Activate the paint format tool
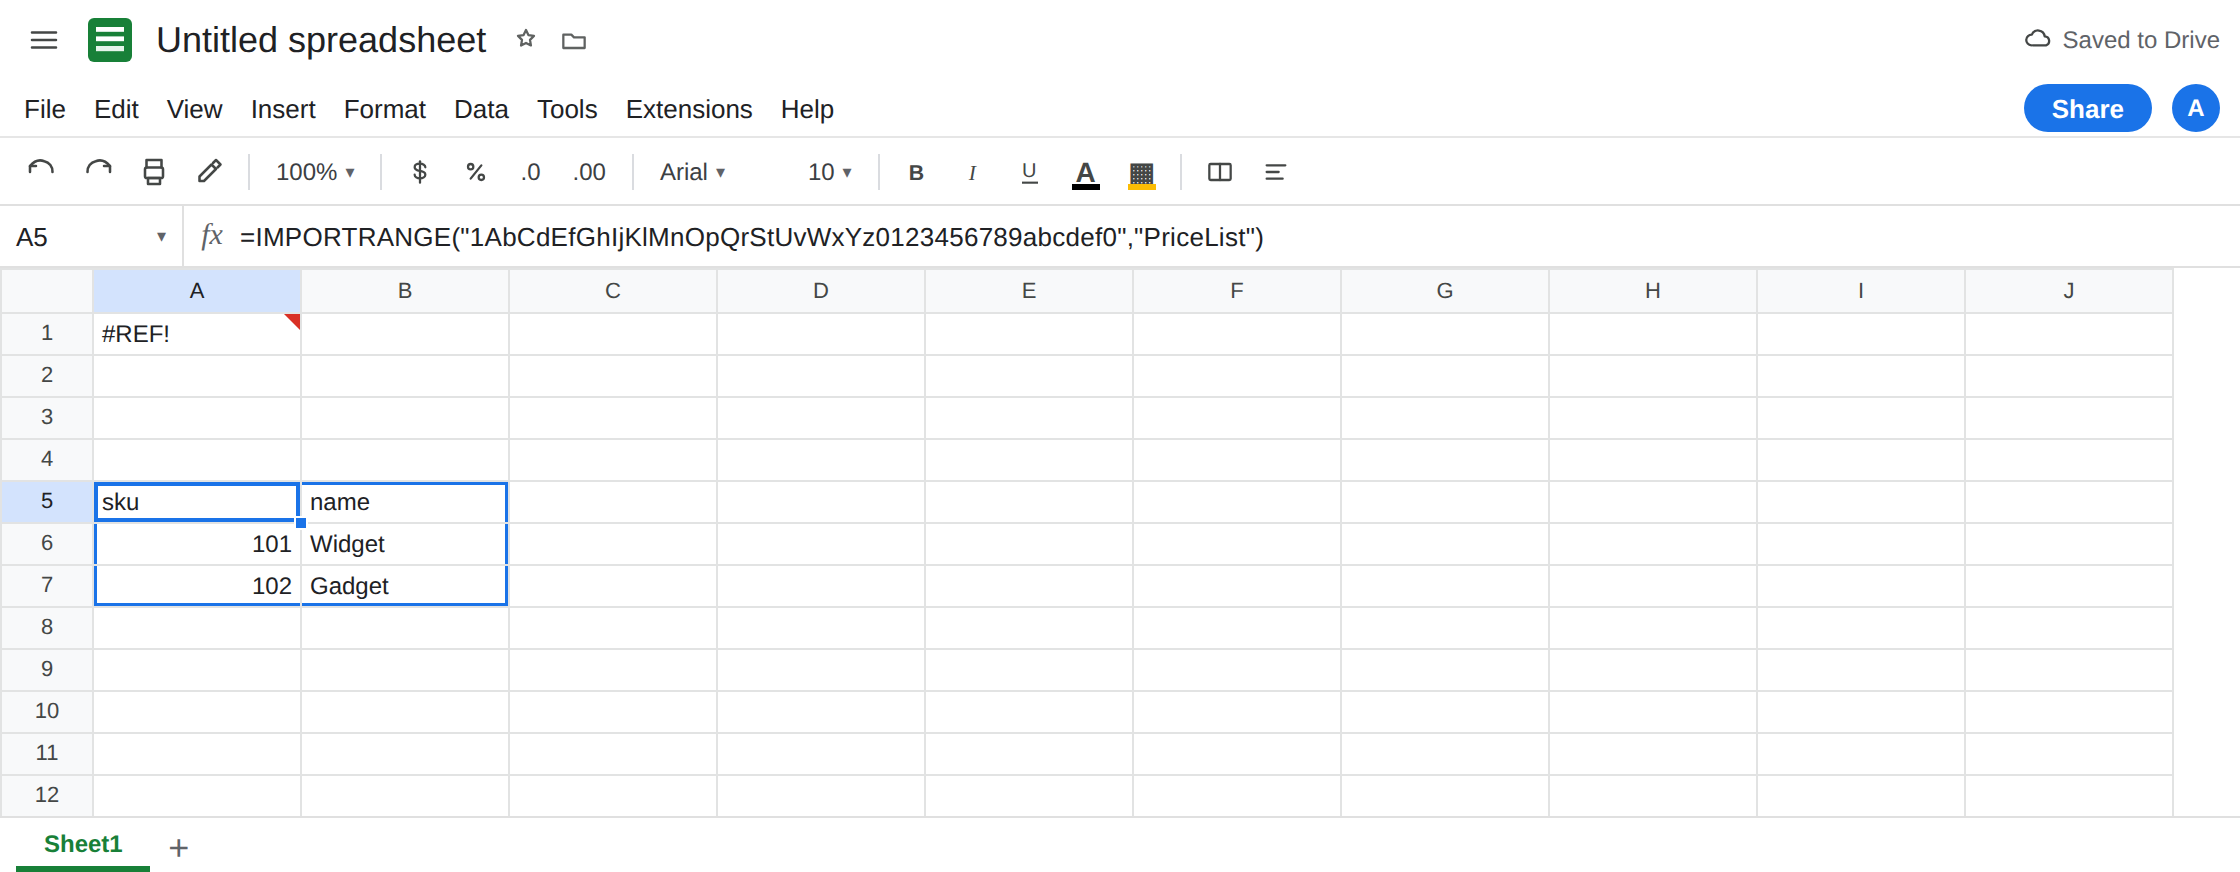 (209, 172)
